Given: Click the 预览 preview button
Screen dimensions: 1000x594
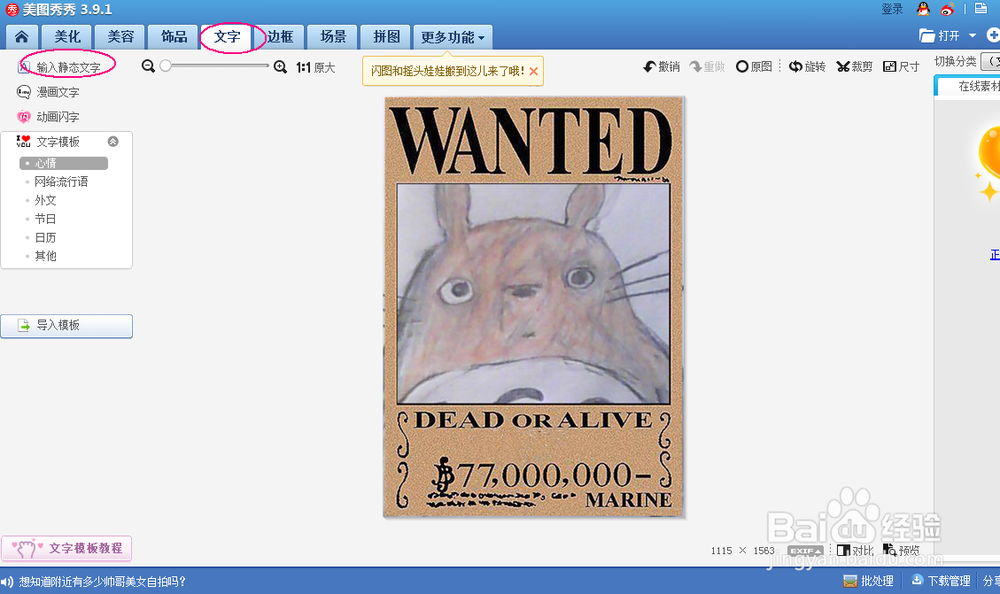Looking at the screenshot, I should [901, 549].
